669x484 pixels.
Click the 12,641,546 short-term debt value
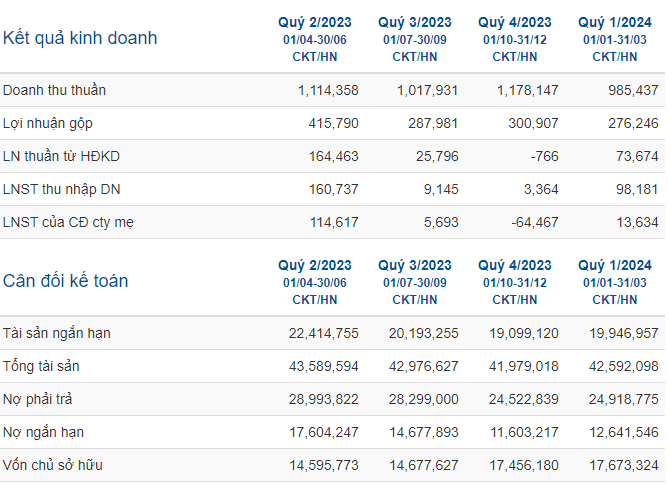[624, 432]
